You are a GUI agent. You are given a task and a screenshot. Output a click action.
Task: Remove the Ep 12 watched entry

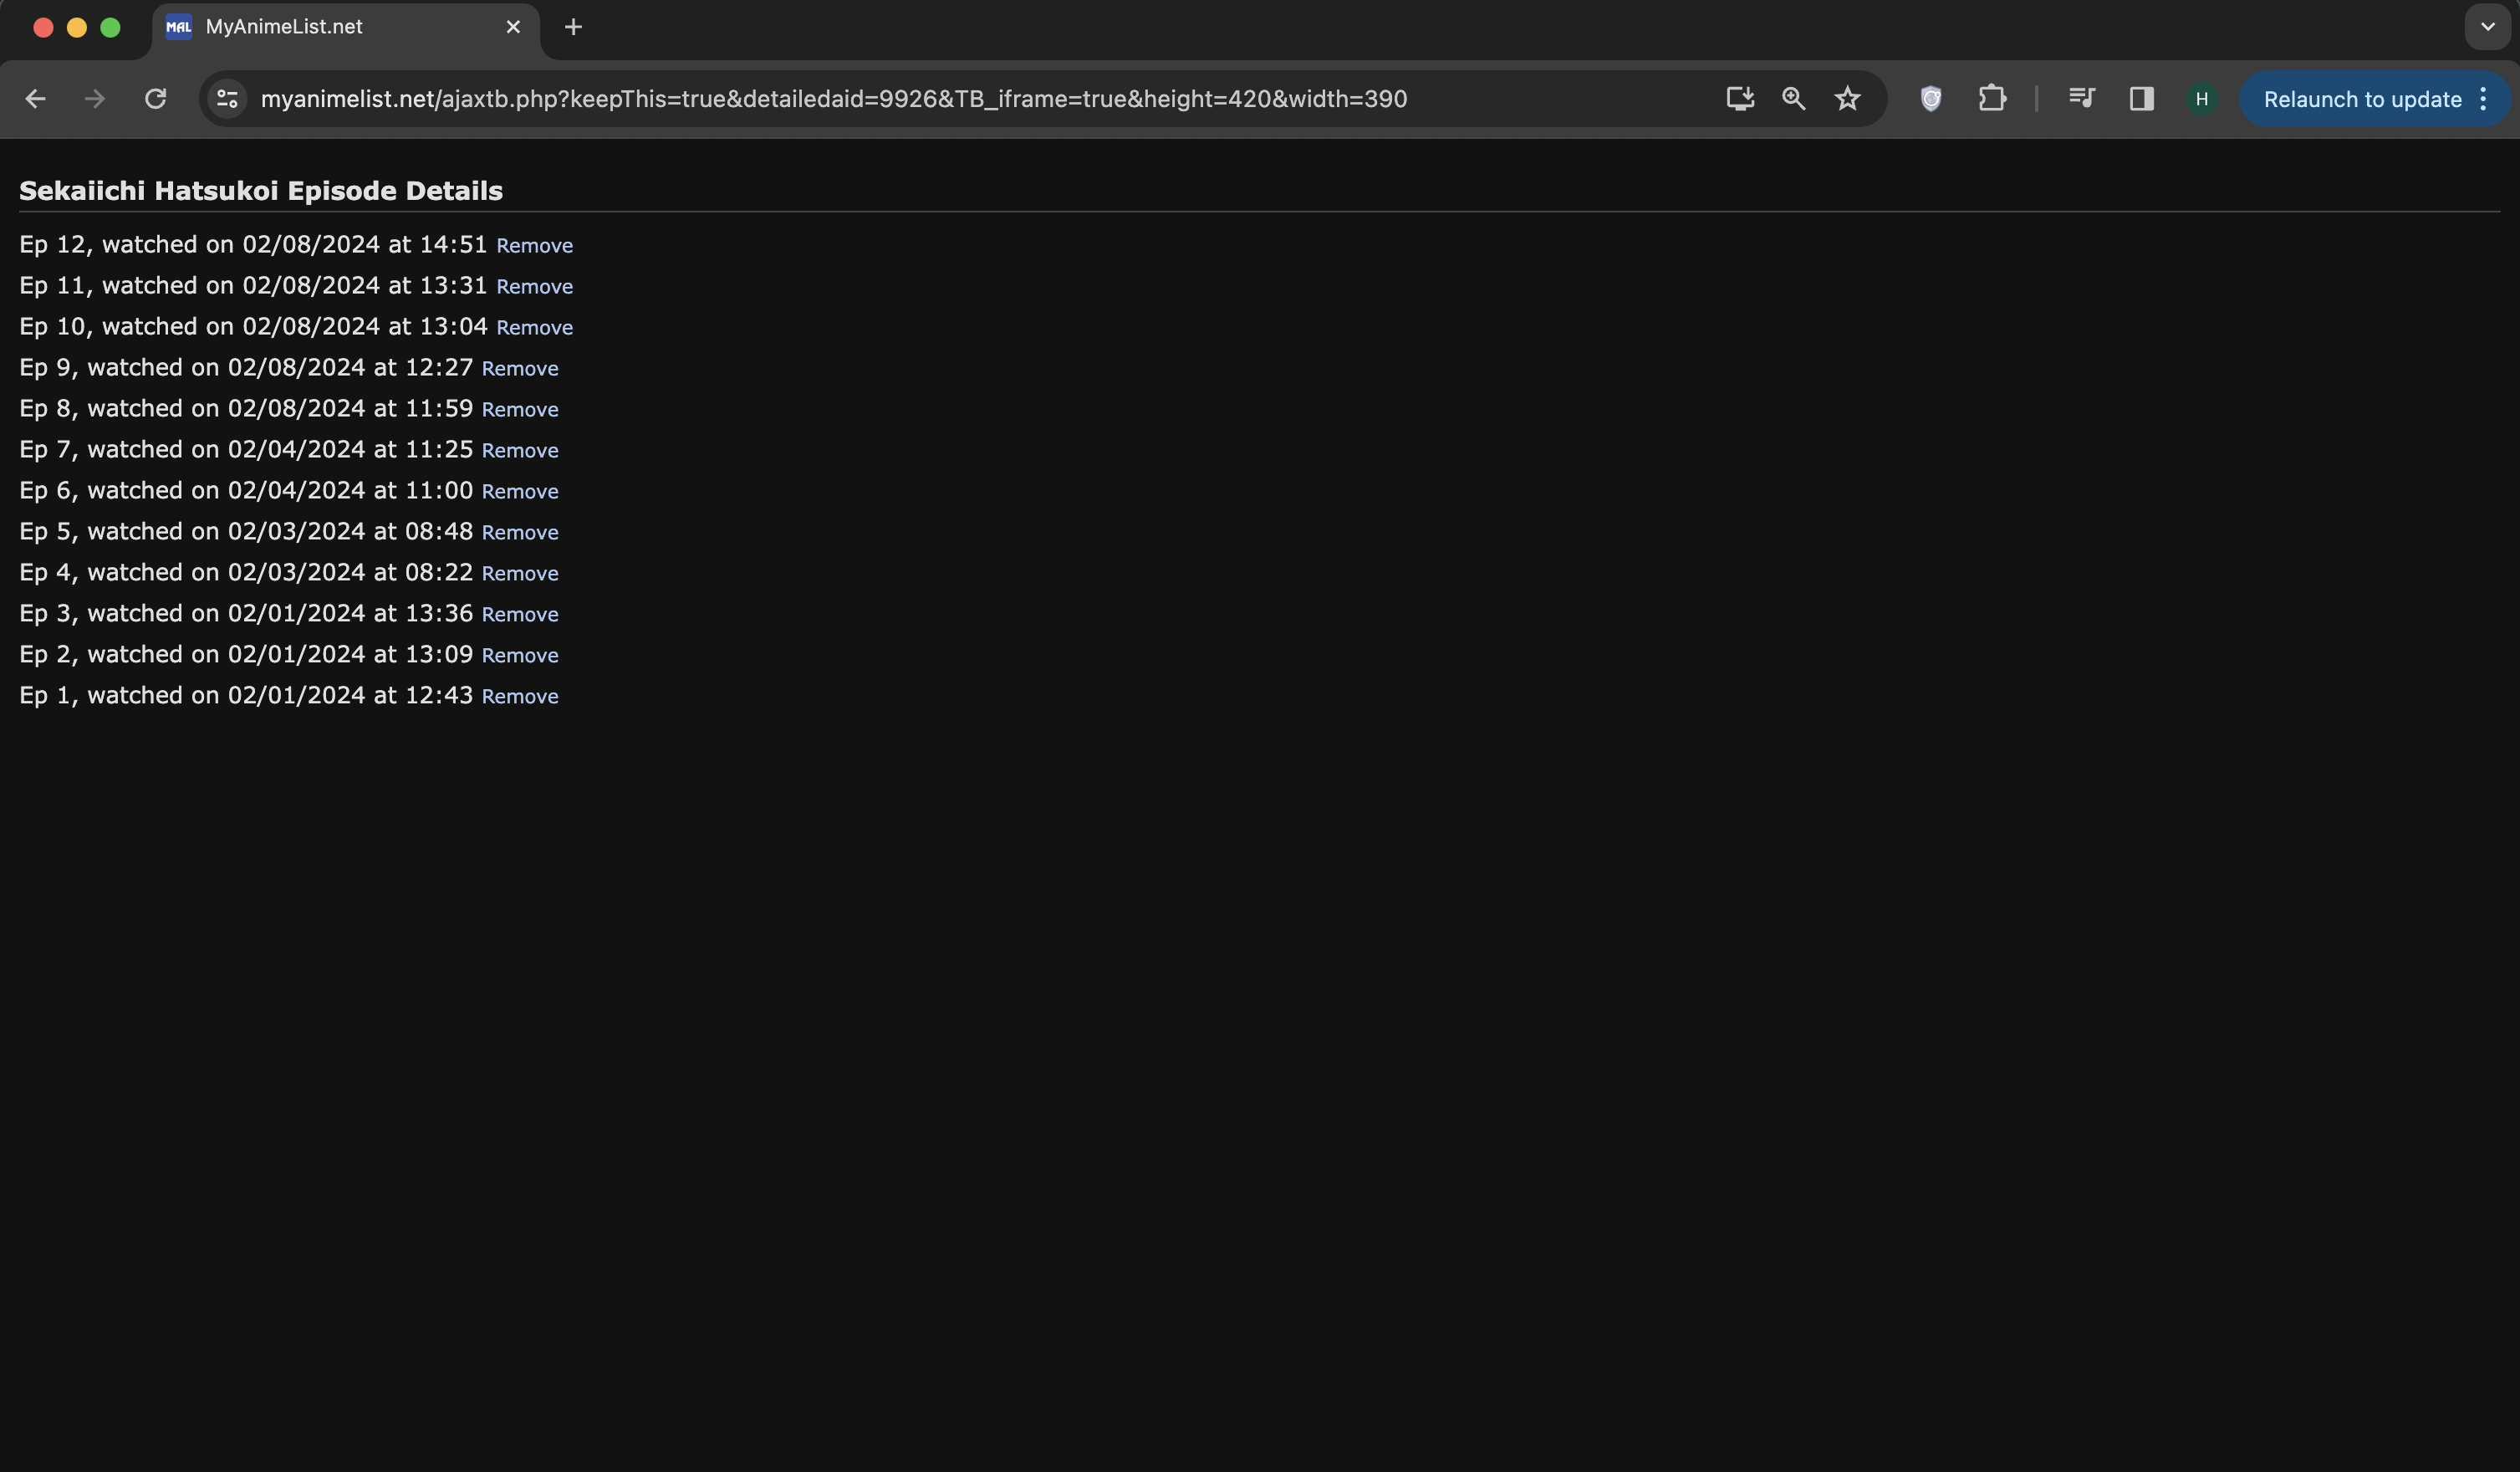(534, 246)
